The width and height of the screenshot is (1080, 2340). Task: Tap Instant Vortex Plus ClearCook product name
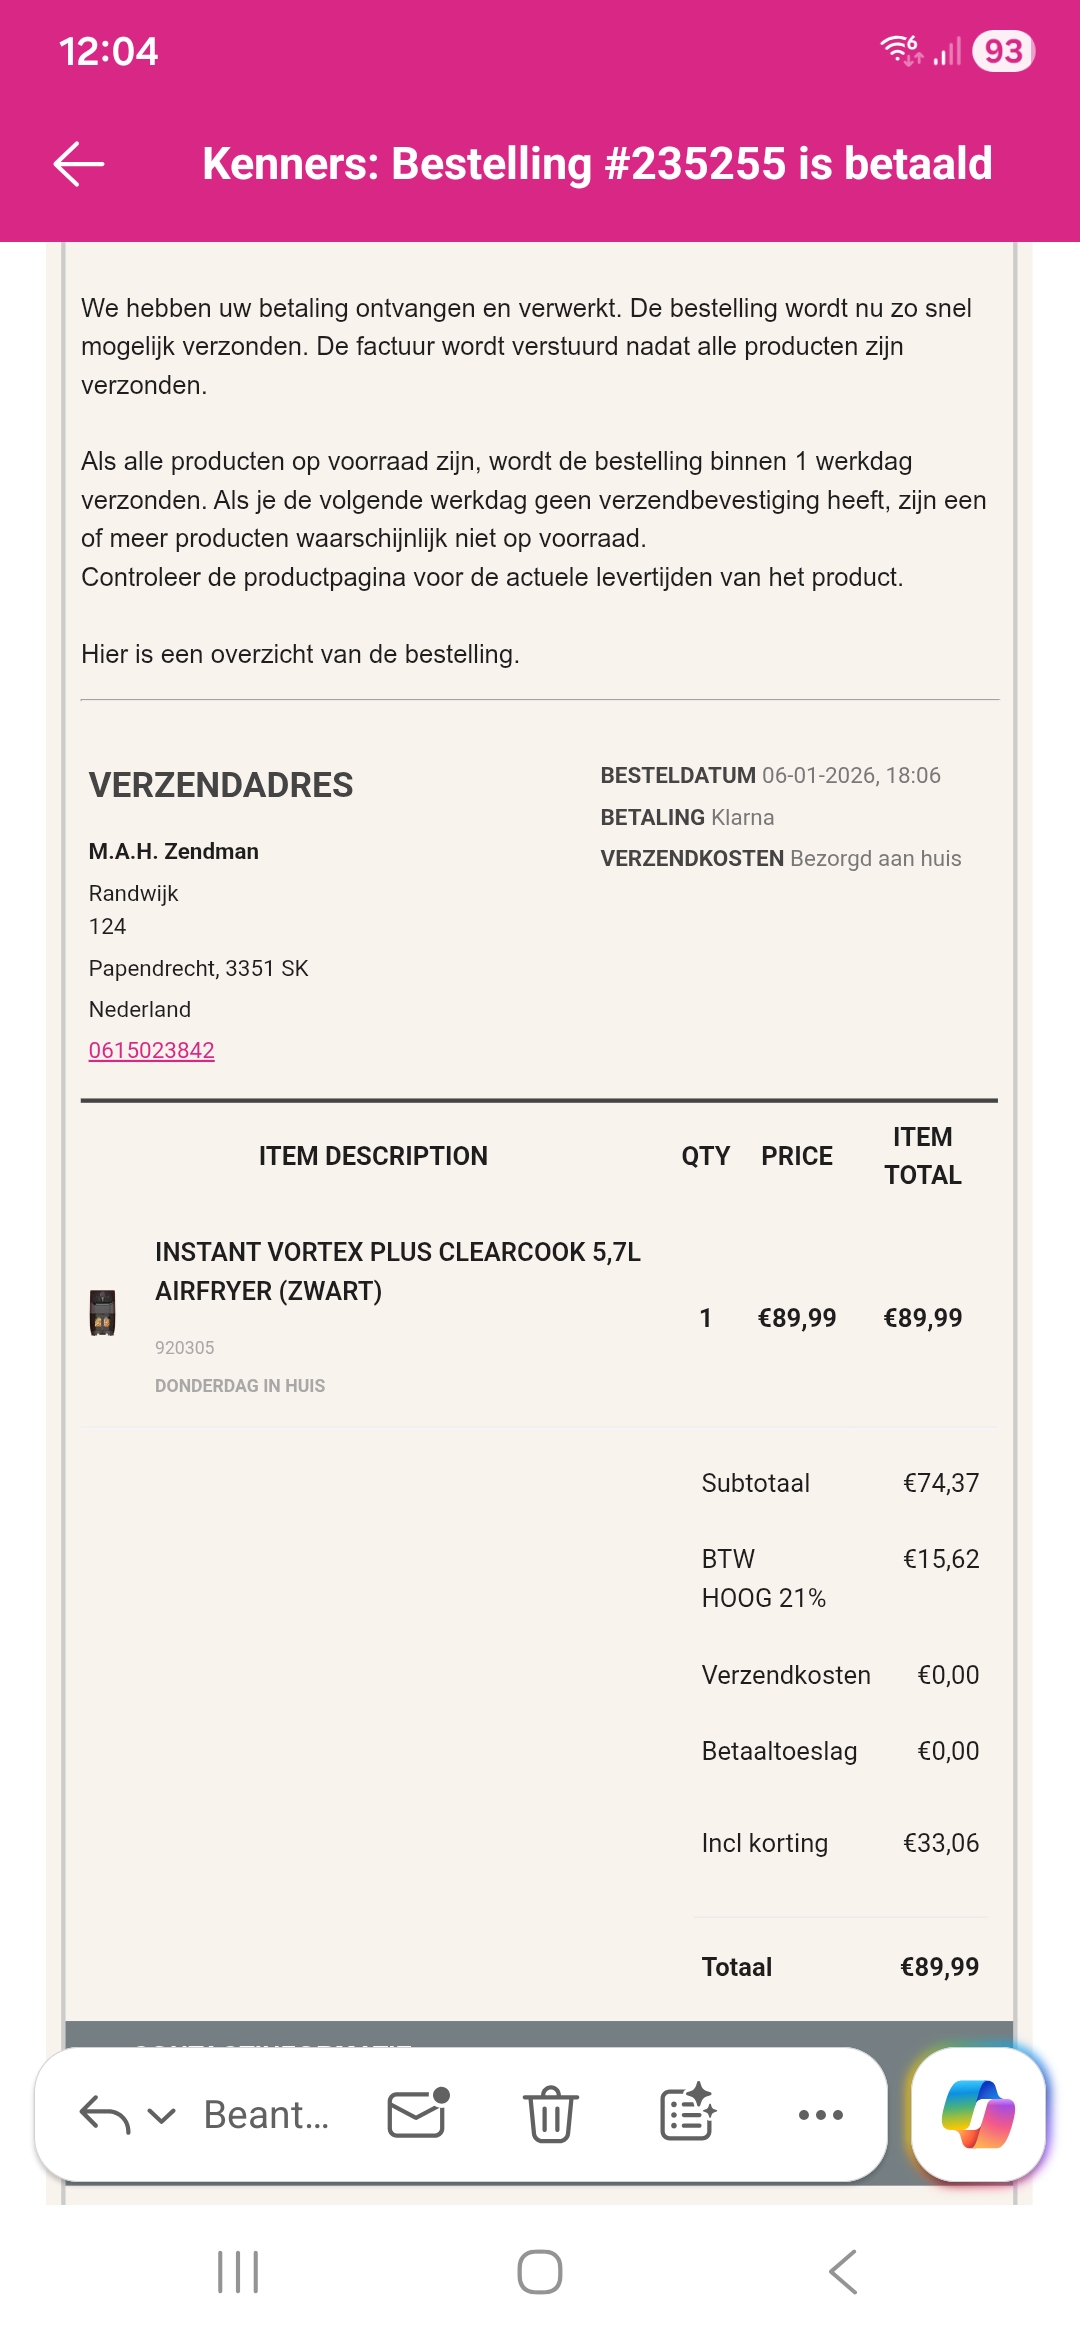(398, 1271)
